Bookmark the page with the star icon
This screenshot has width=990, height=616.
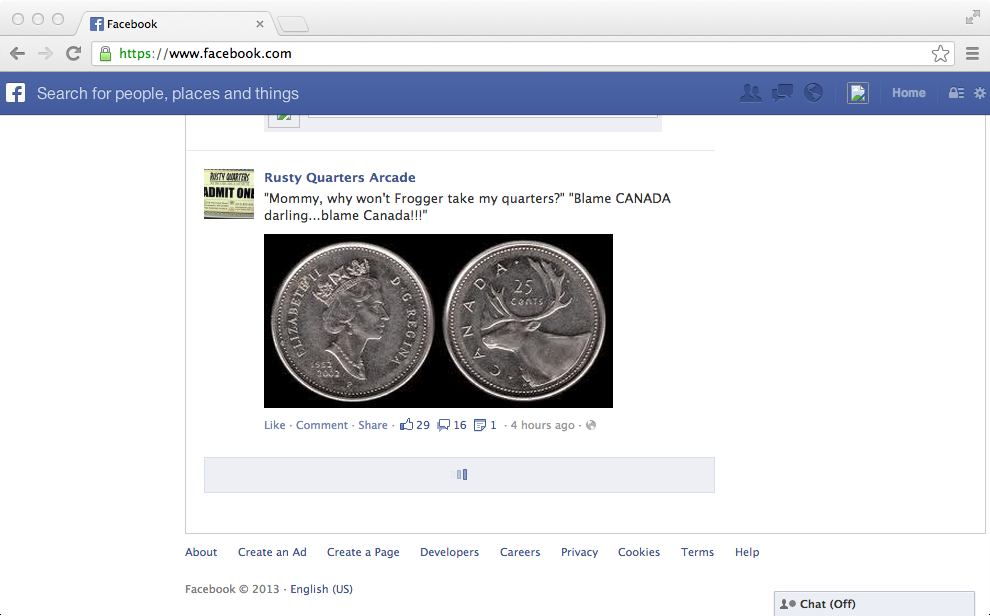940,54
